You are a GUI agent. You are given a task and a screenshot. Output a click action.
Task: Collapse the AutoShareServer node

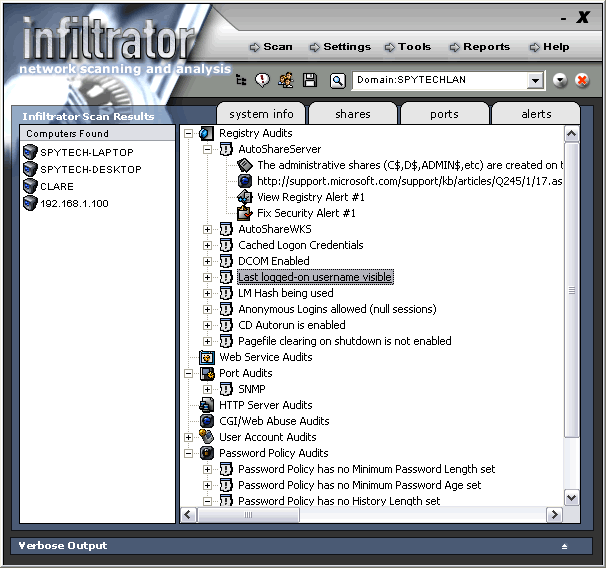208,150
